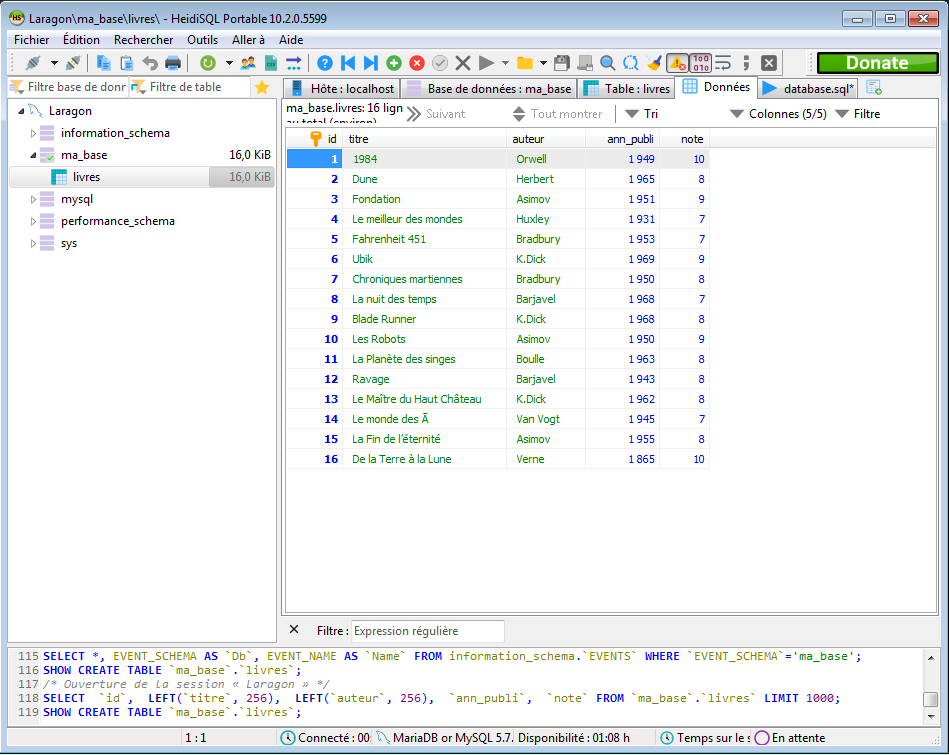The width and height of the screenshot is (949, 755).
Task: Open the Outils menu
Action: coord(202,40)
